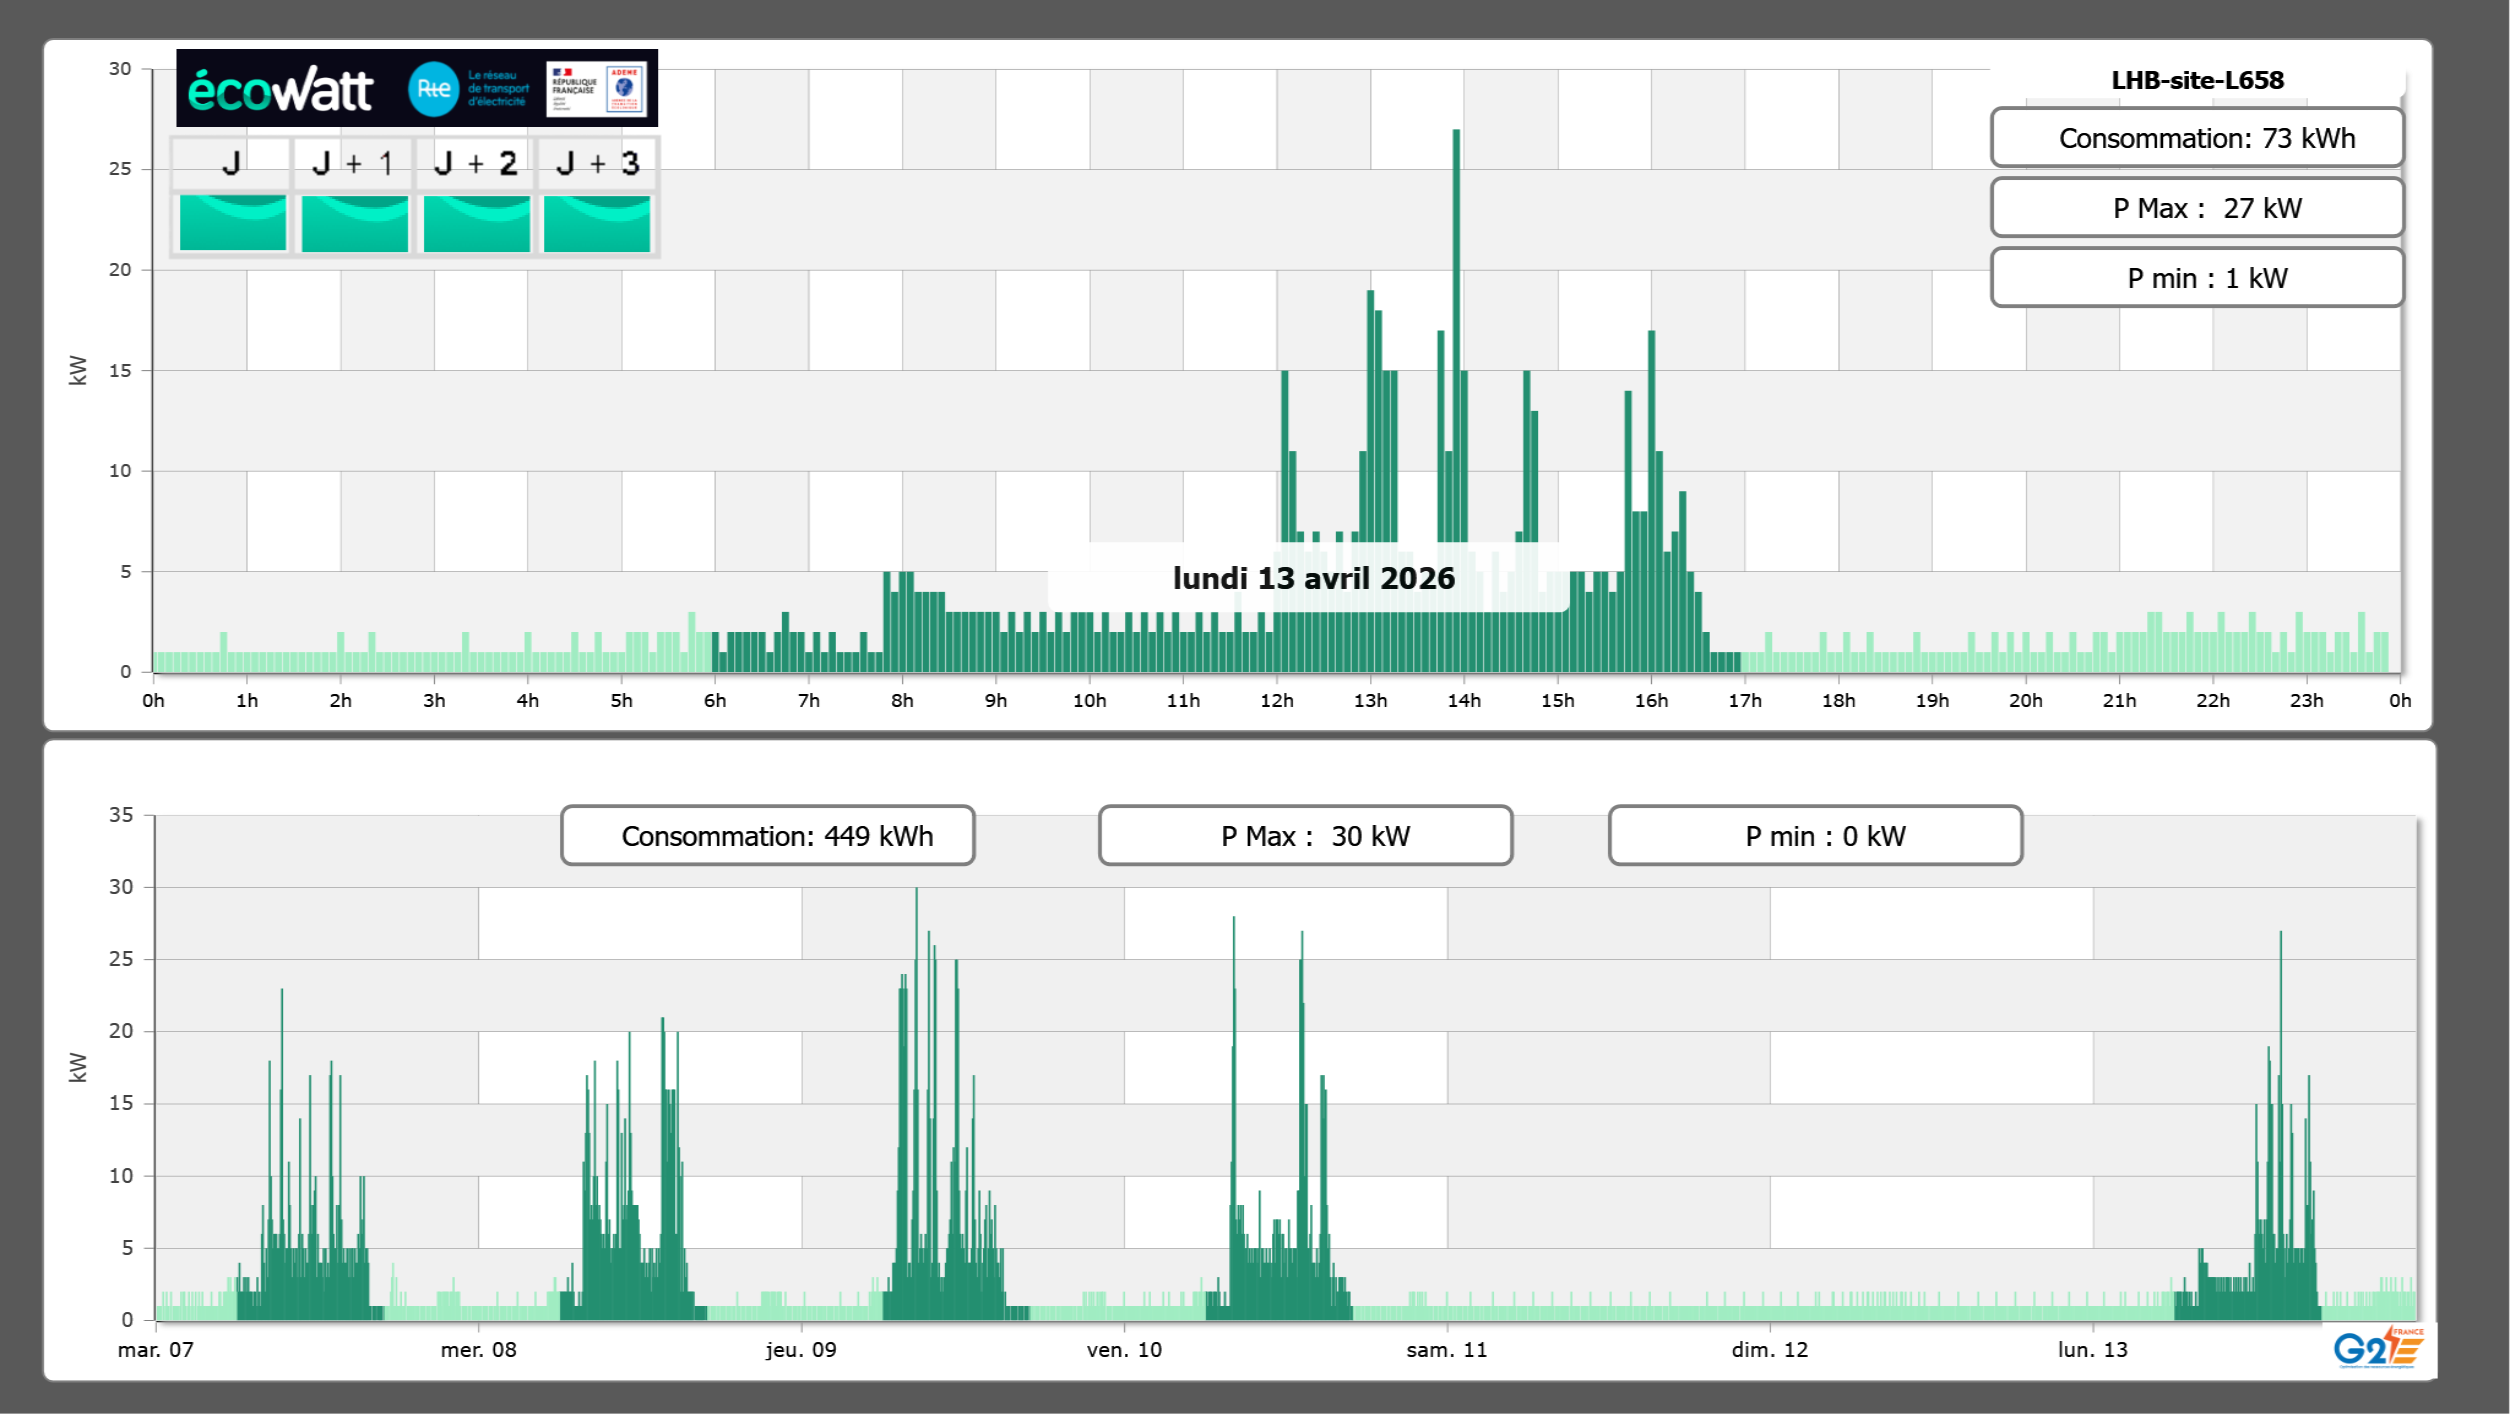The width and height of the screenshot is (2511, 1415).
Task: Select the green J+1 signal tile
Action: click(x=354, y=223)
